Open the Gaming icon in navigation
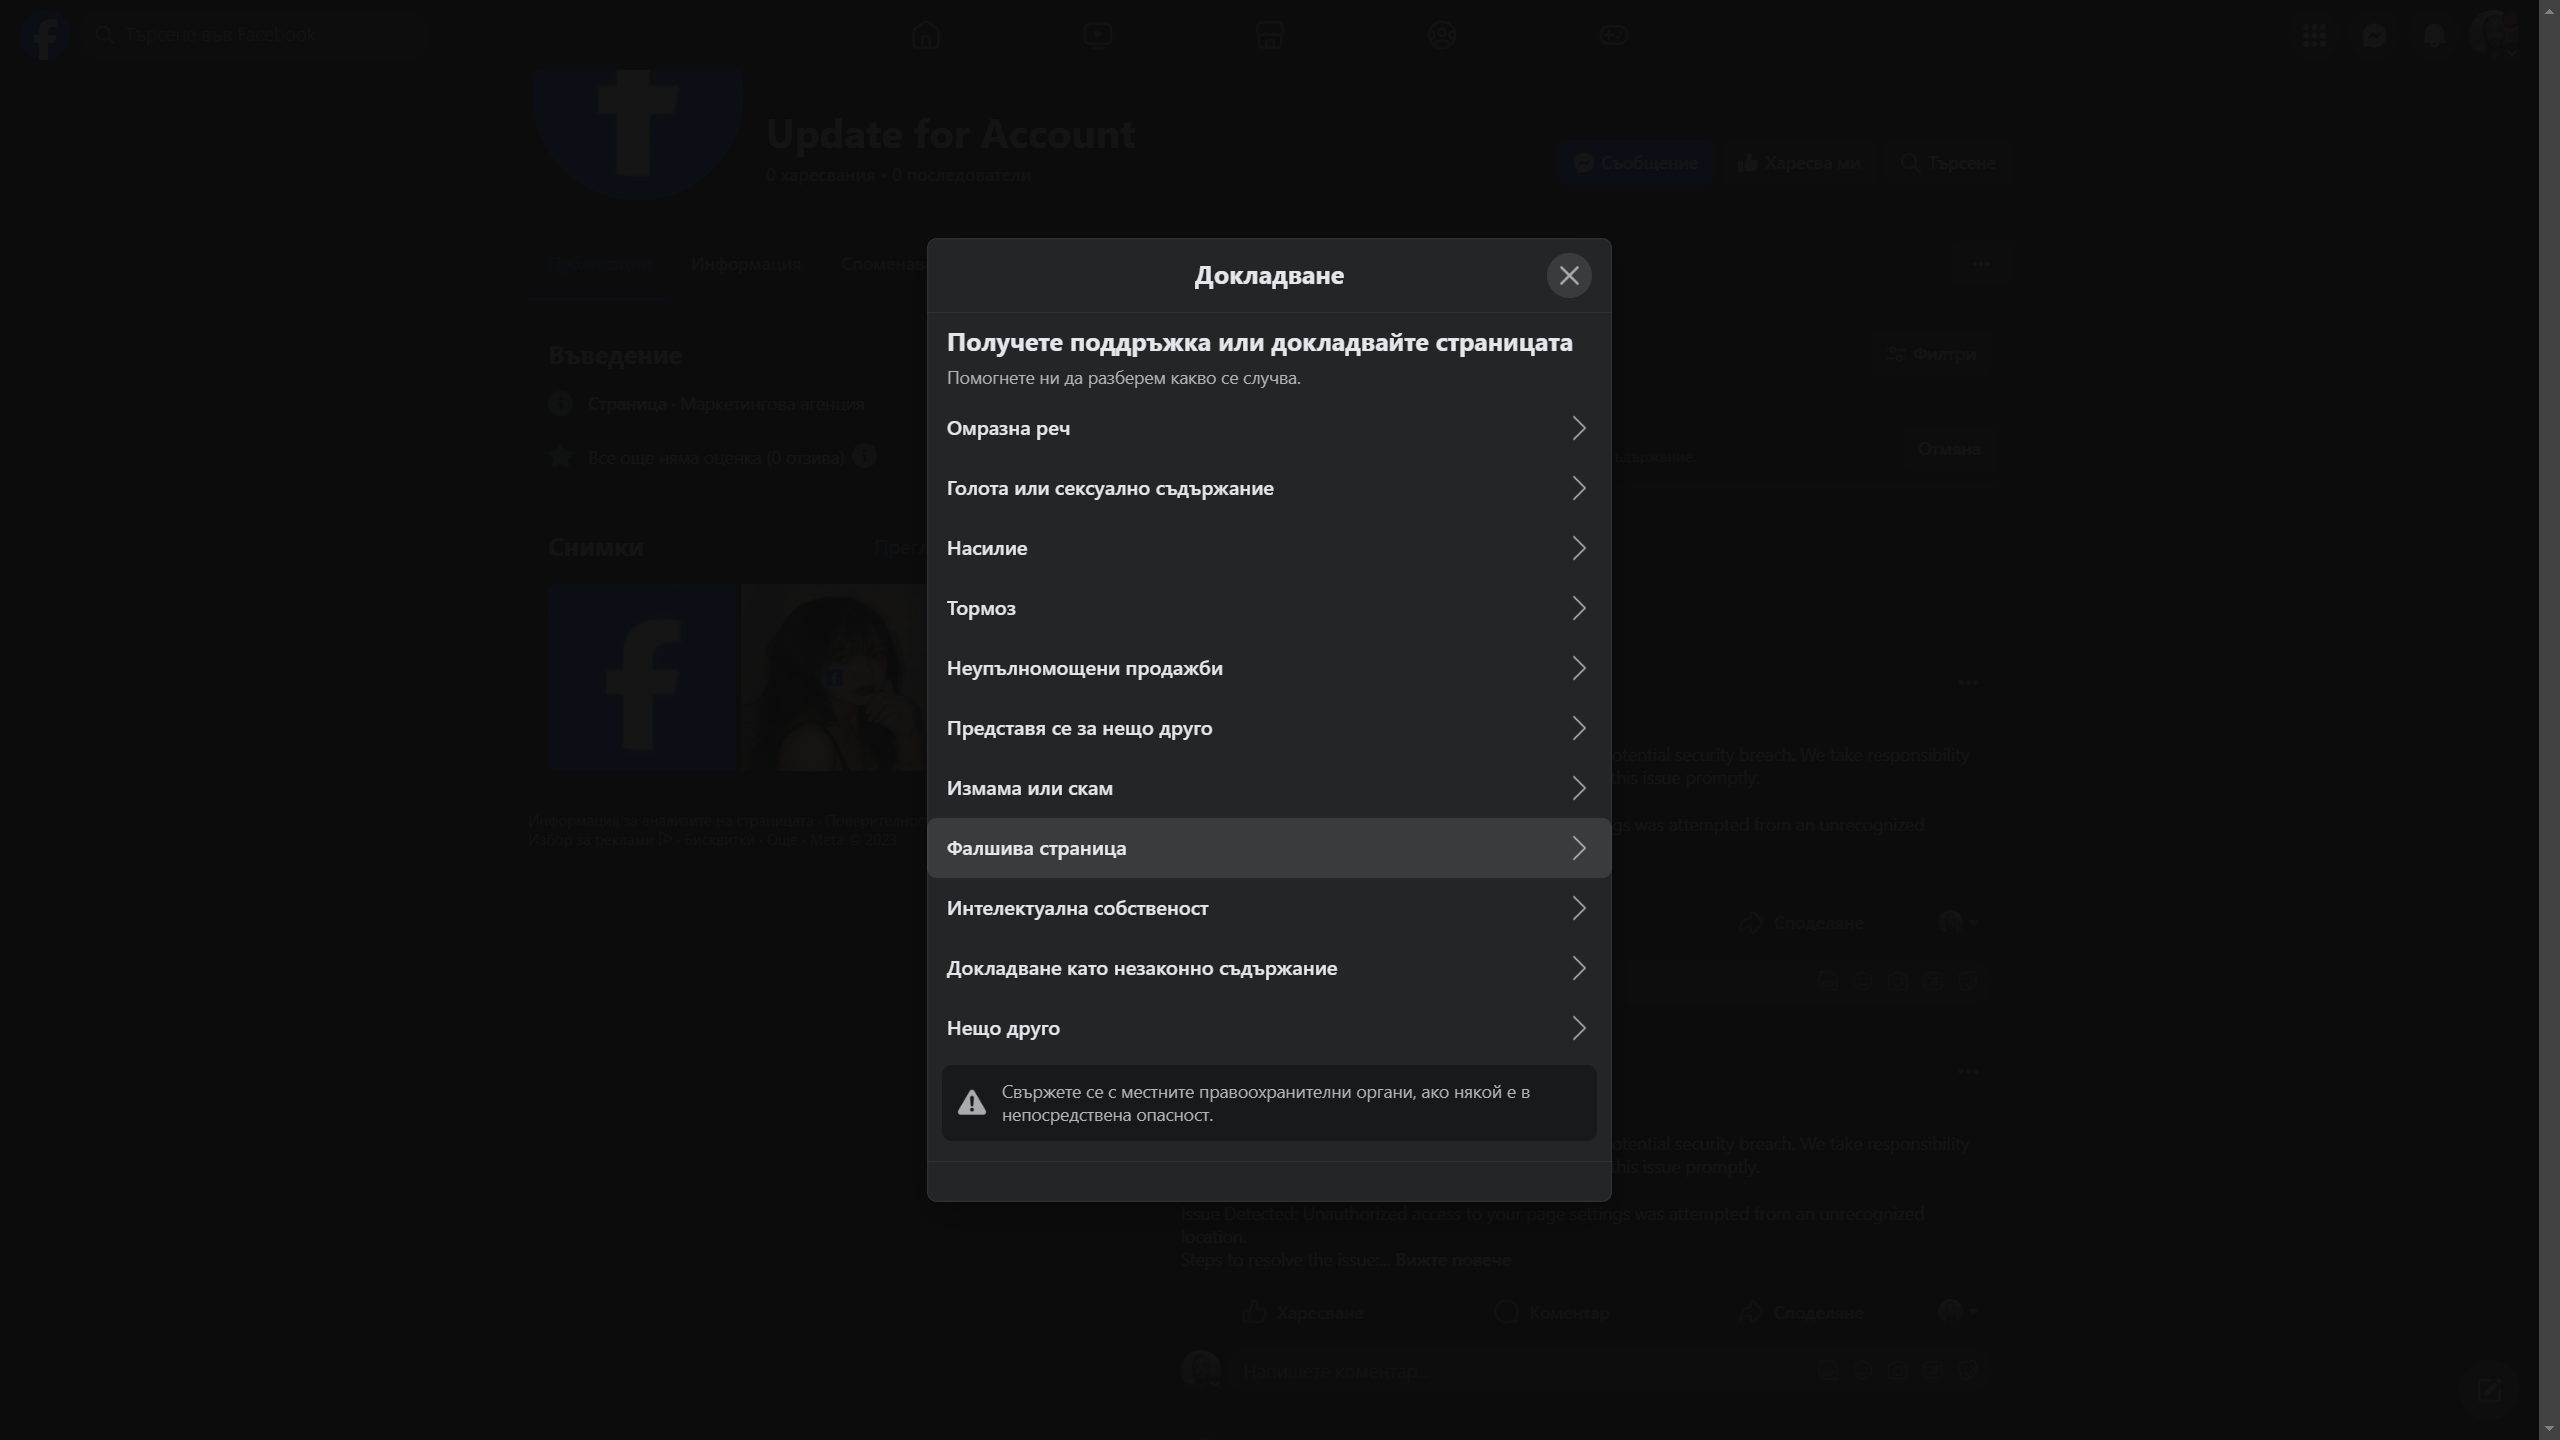Viewport: 2560px width, 1440px height. pyautogui.click(x=1613, y=35)
